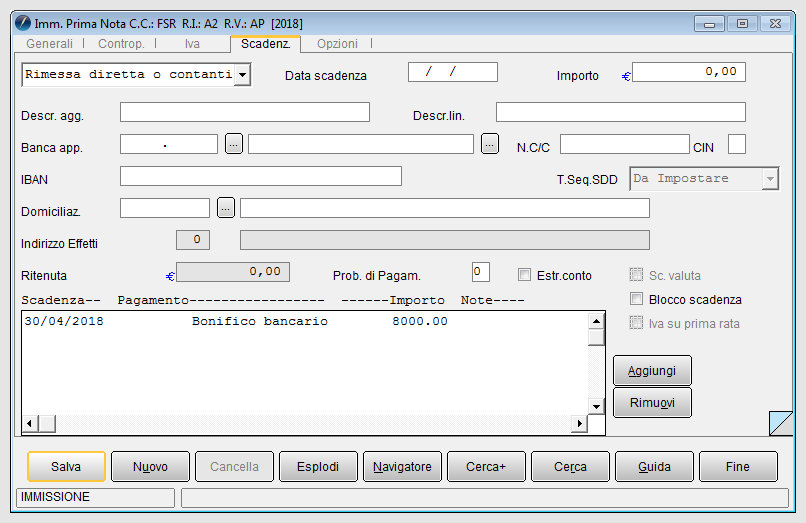
Task: Click the list's scroll down arrow
Action: [596, 406]
